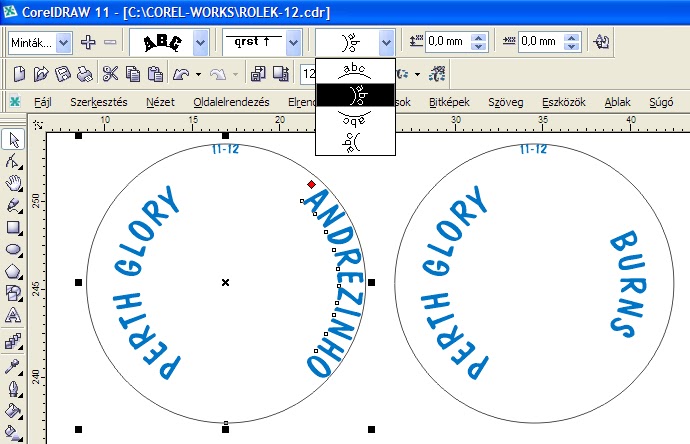Click the ruler origin corner icon
690x444 pixels.
tap(38, 125)
